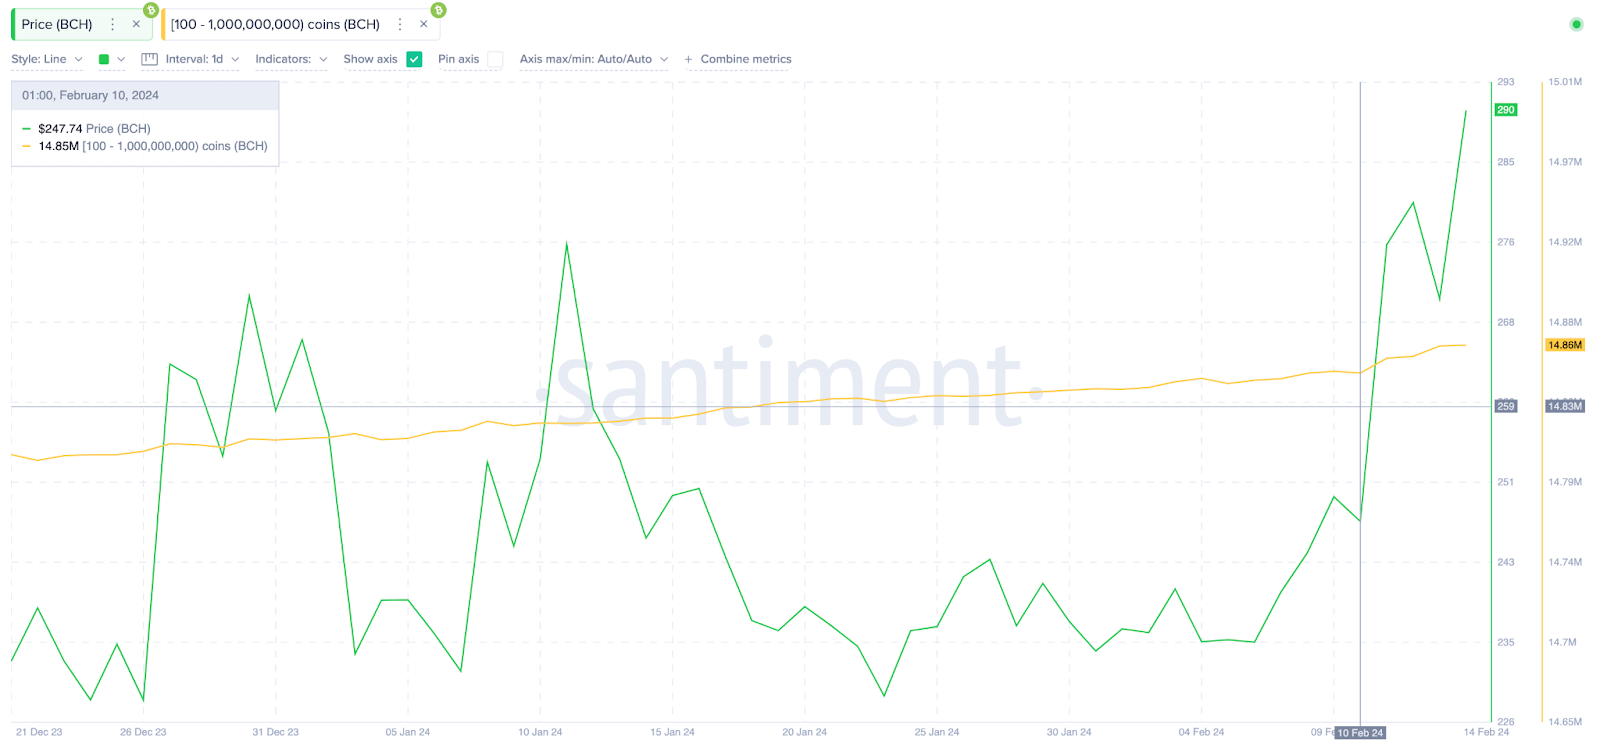Open the Indicators dropdown
Viewport: 1600px width, 748px height.
291,59
